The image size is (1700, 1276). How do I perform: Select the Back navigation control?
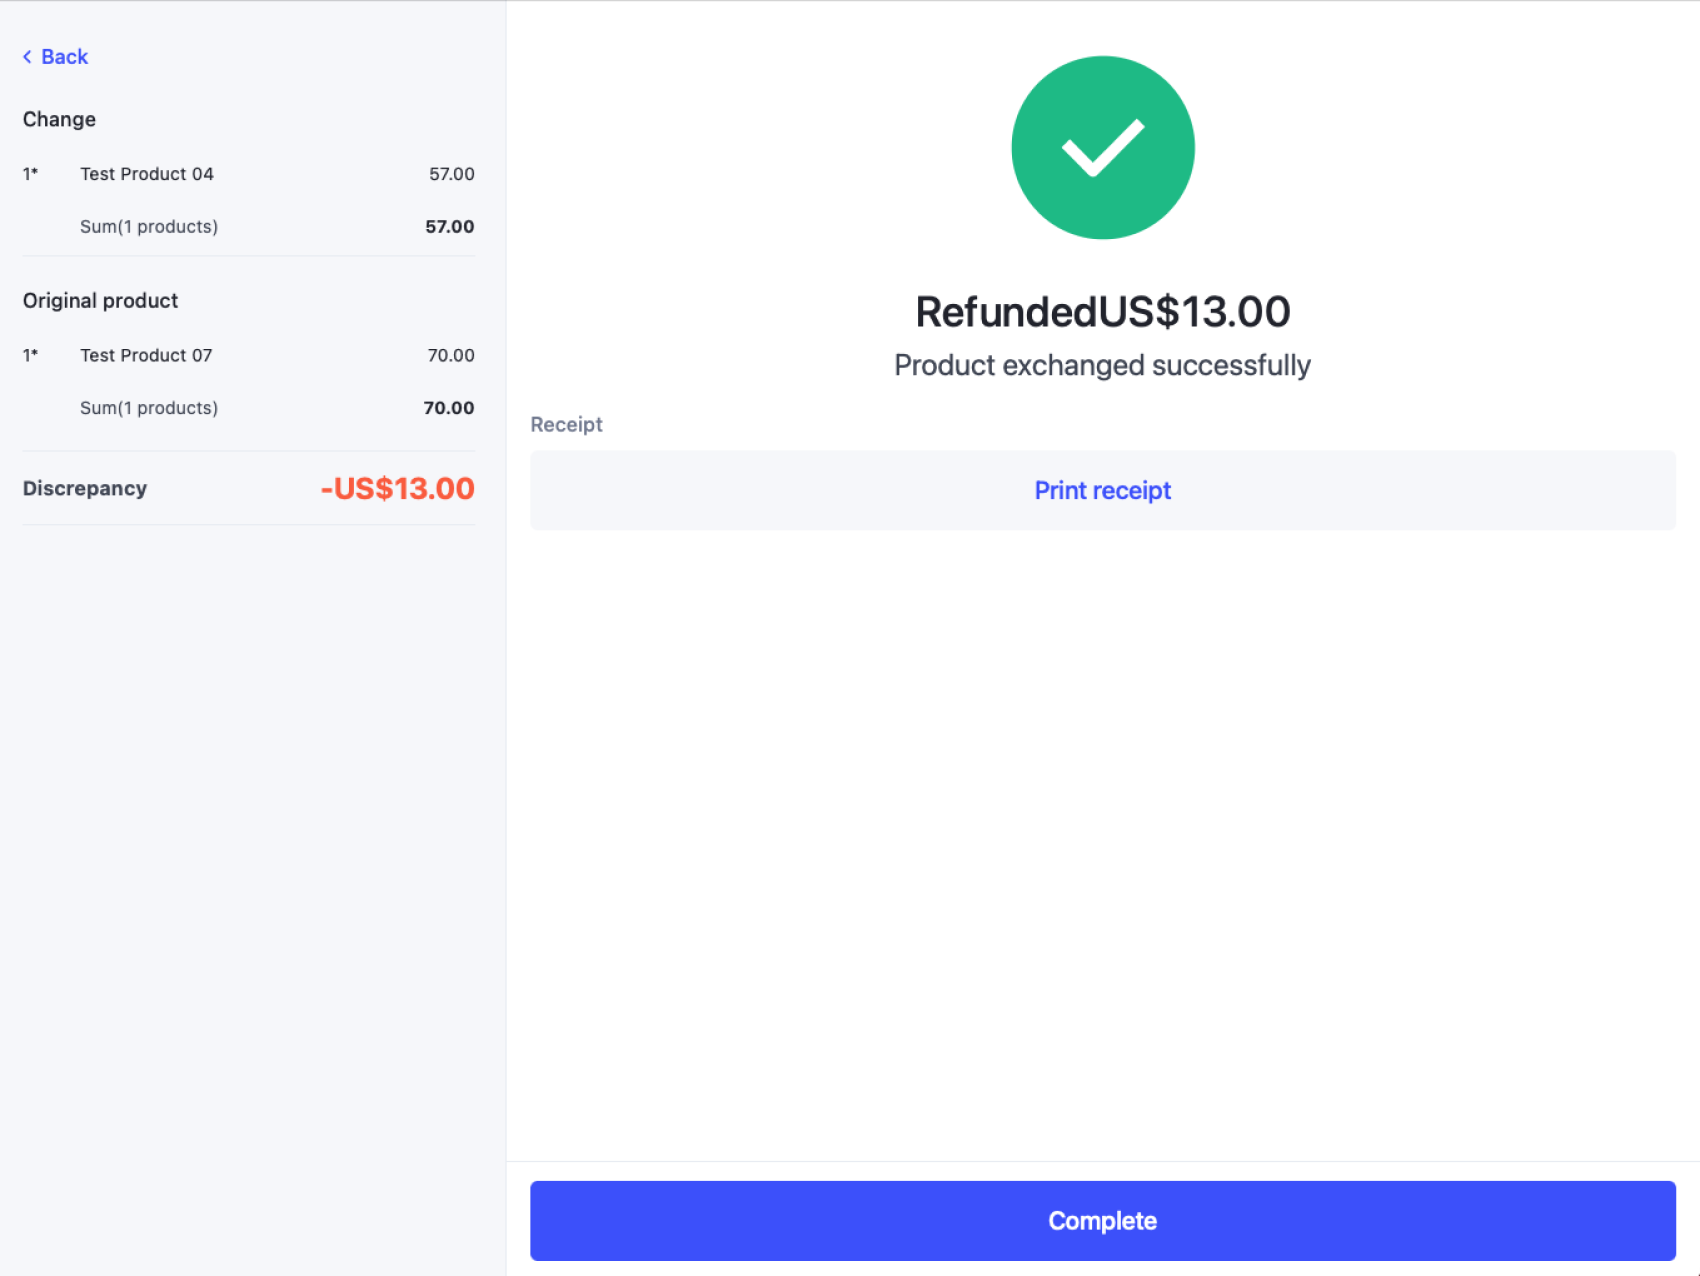pos(56,56)
